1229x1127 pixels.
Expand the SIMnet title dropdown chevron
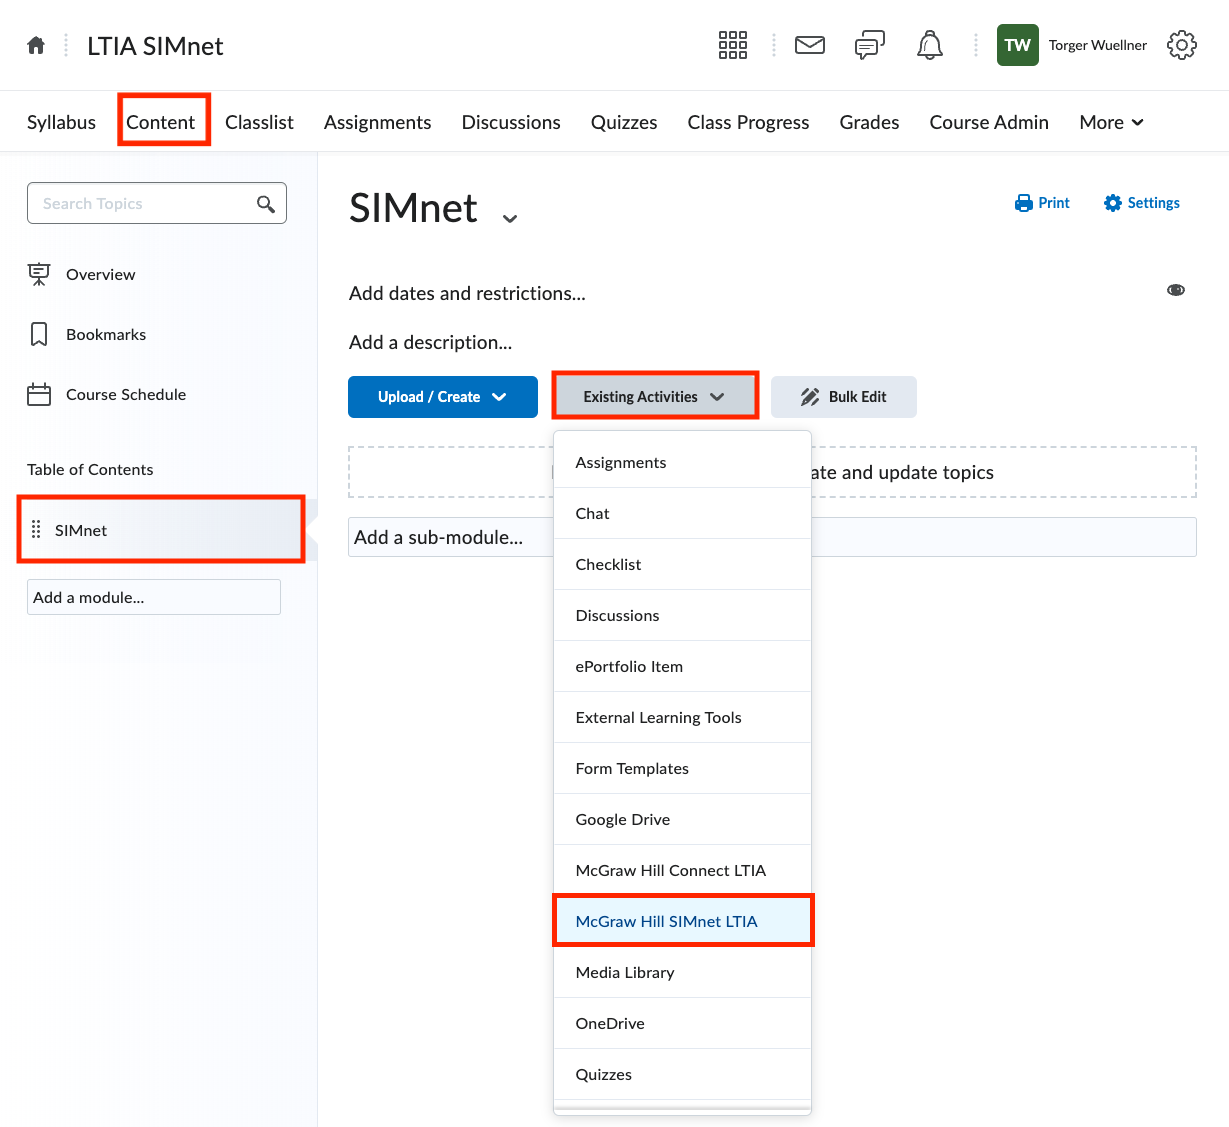(x=510, y=219)
